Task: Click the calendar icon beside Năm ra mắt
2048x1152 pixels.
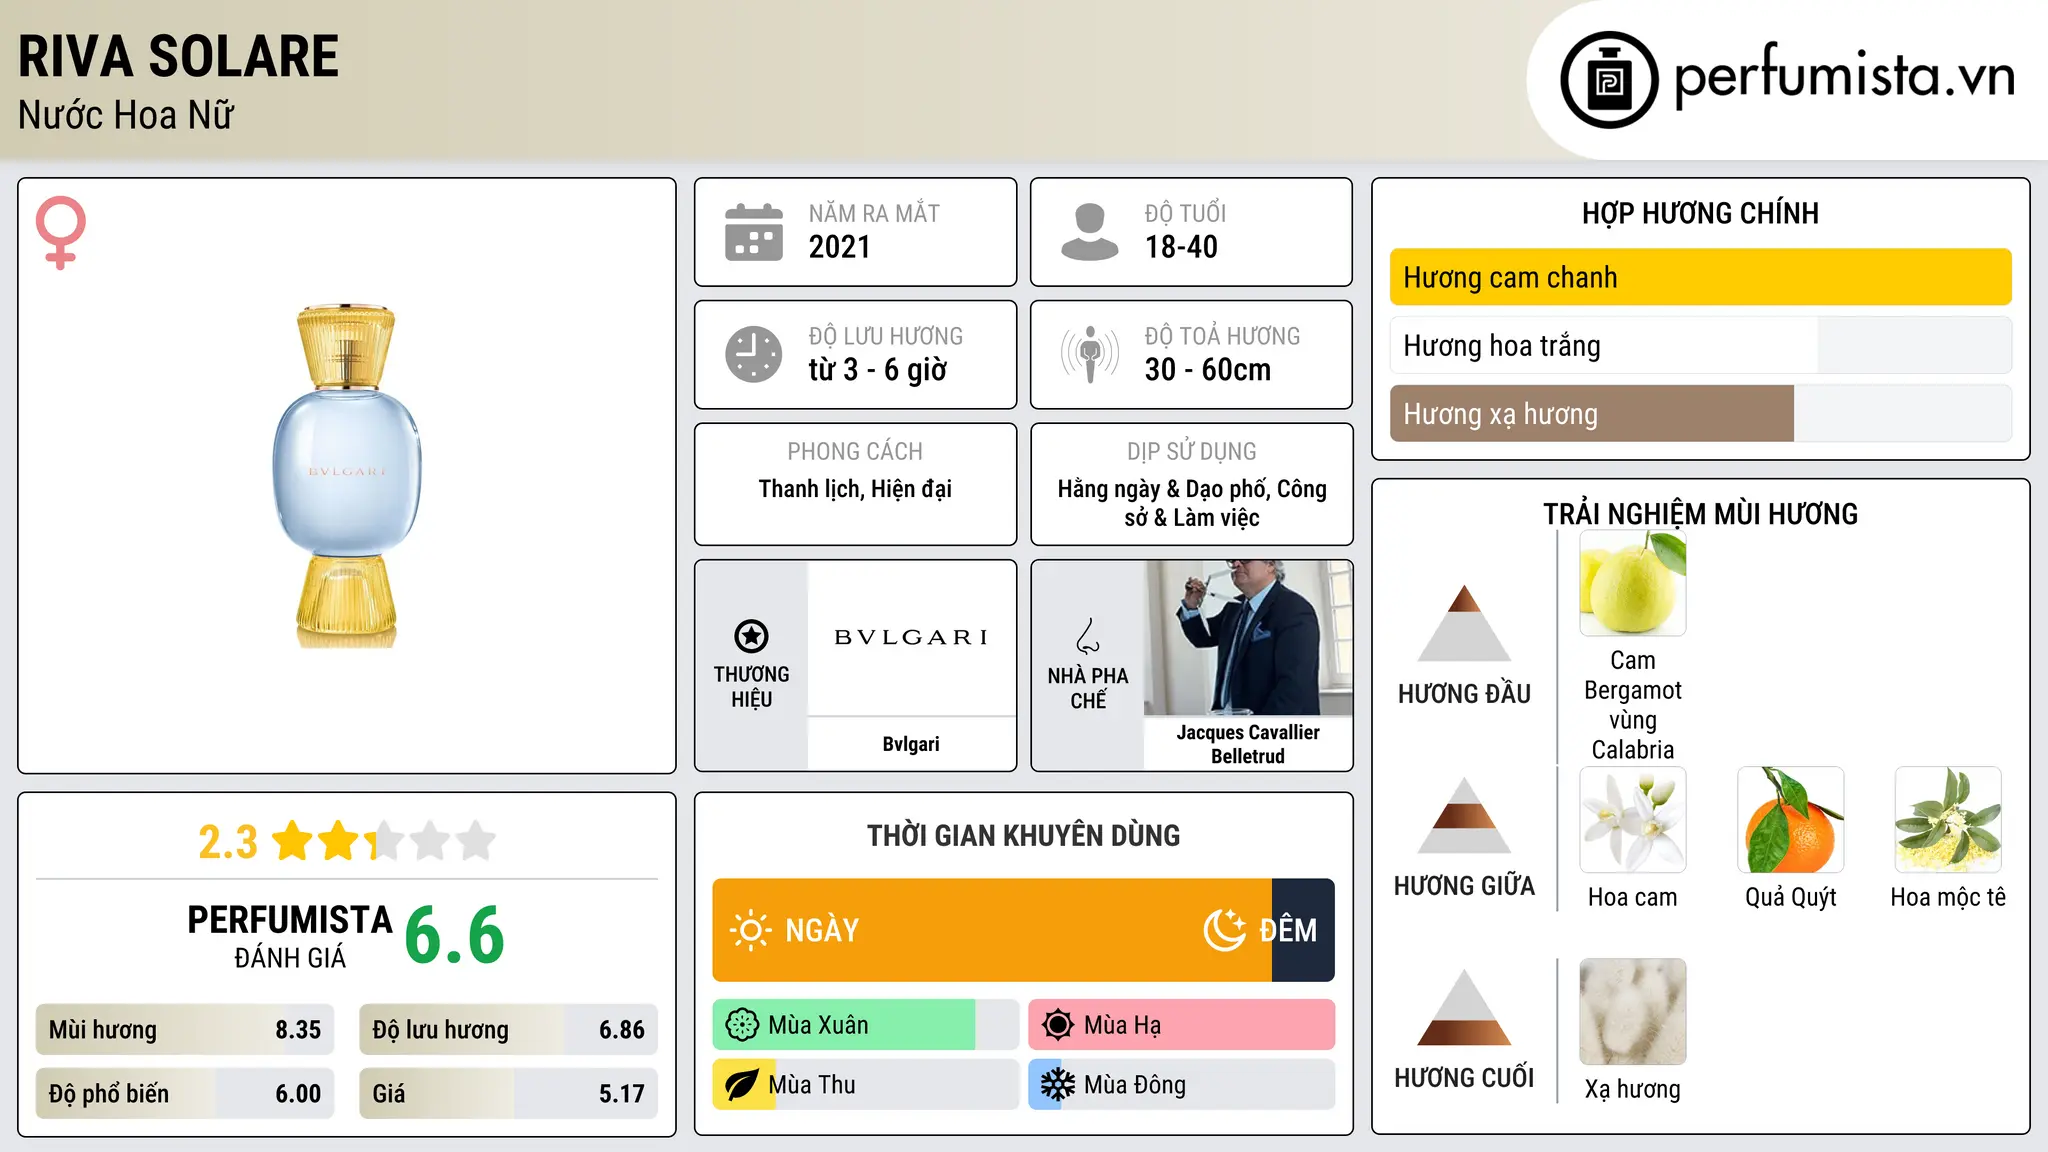Action: point(754,232)
